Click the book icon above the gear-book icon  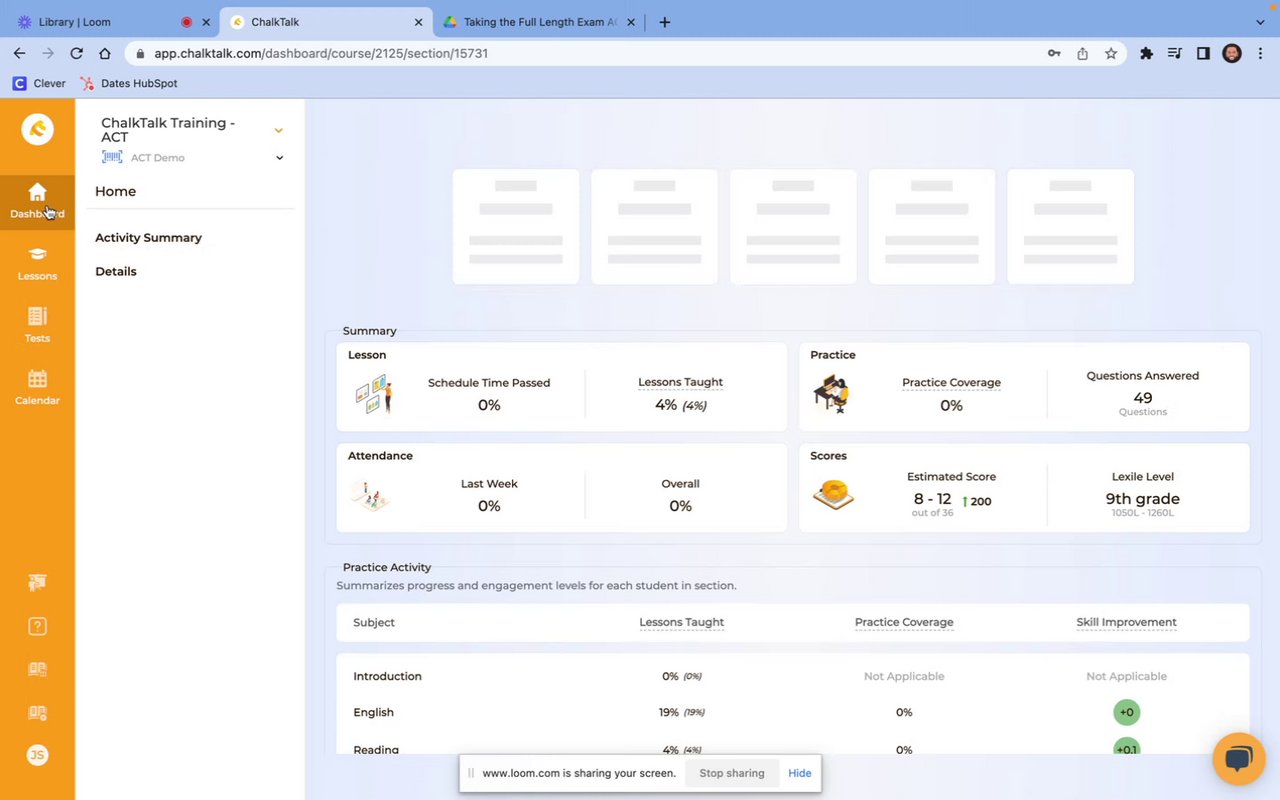click(37, 669)
